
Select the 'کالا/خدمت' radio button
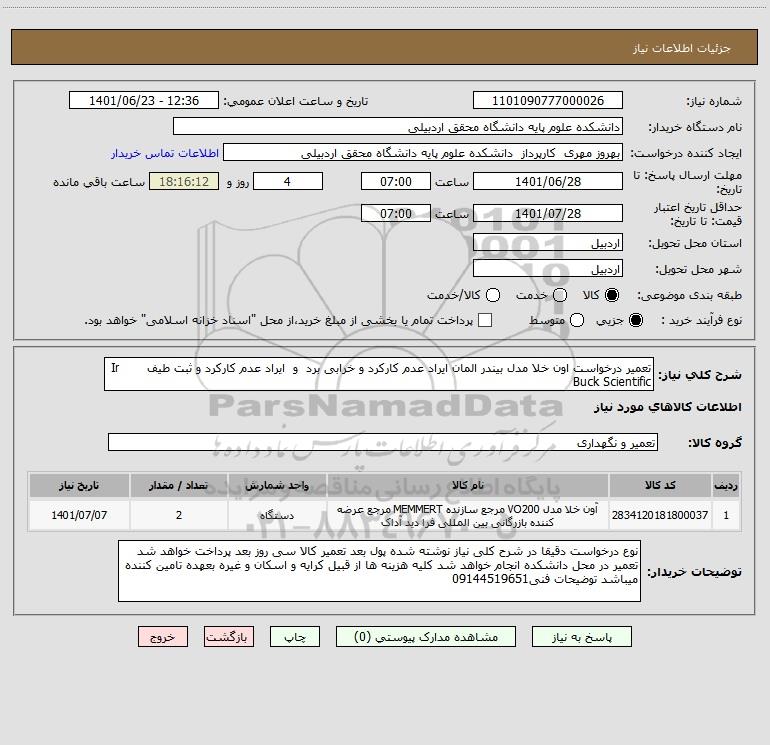pyautogui.click(x=493, y=295)
